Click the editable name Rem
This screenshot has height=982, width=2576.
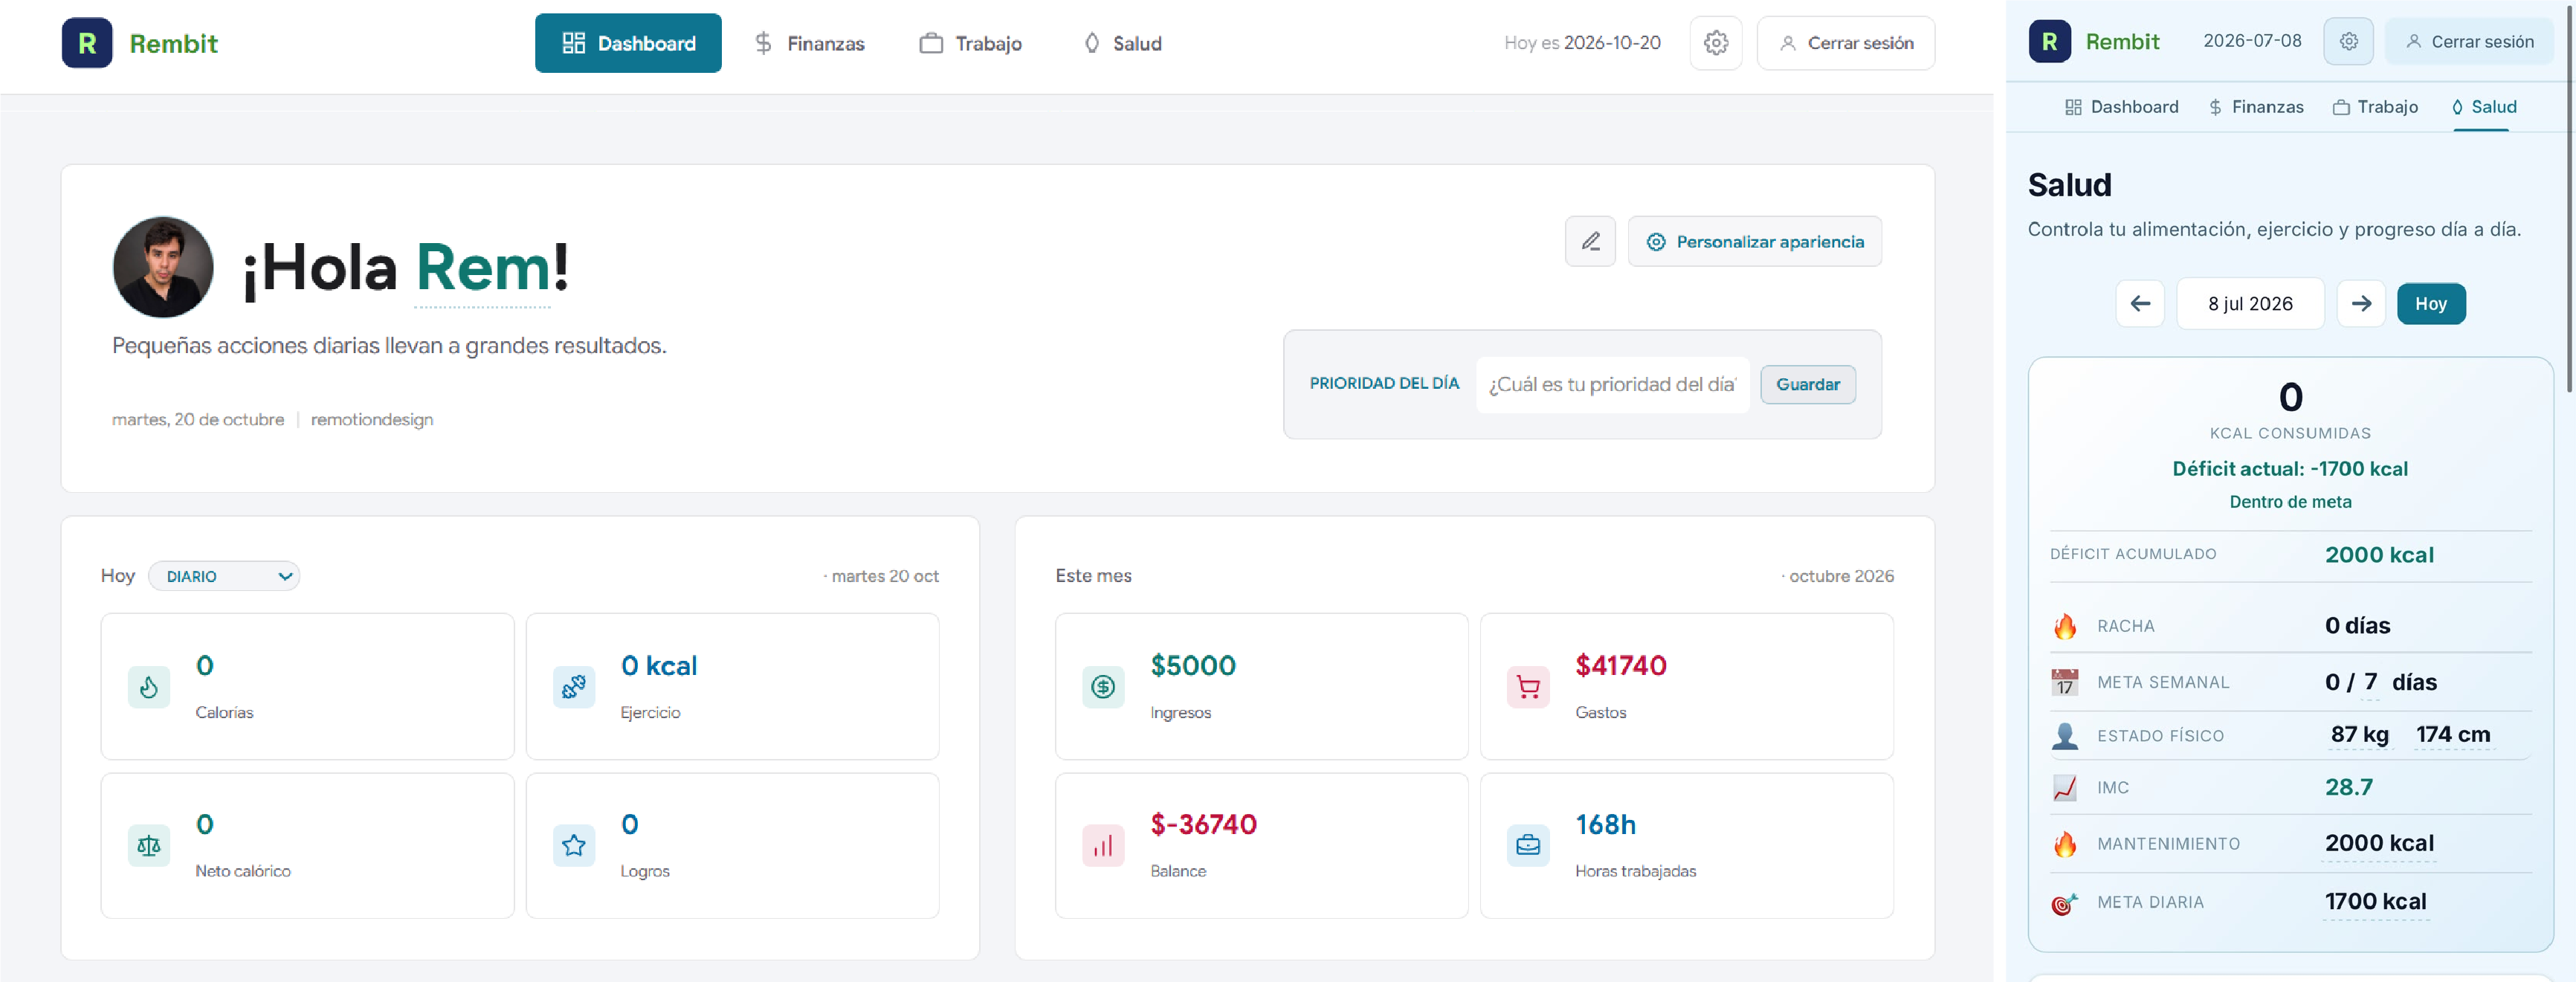(483, 268)
